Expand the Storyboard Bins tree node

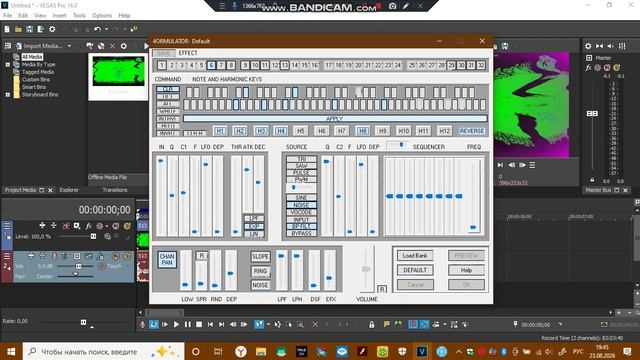(x=8, y=94)
